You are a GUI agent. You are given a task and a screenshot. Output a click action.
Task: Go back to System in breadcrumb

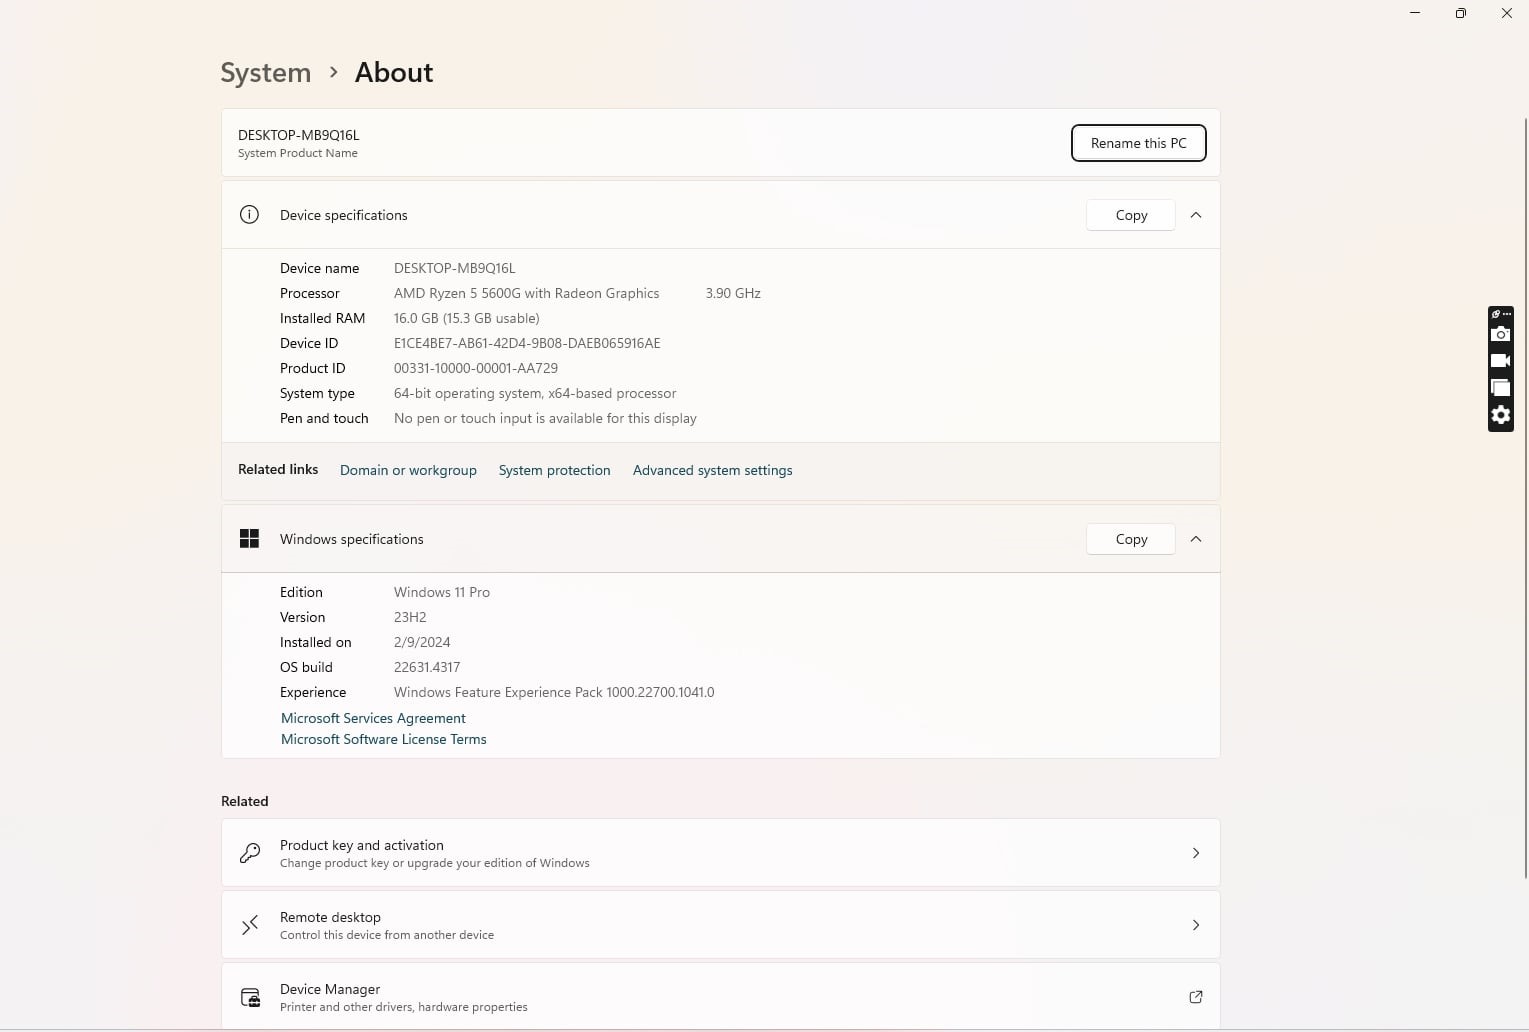click(266, 73)
